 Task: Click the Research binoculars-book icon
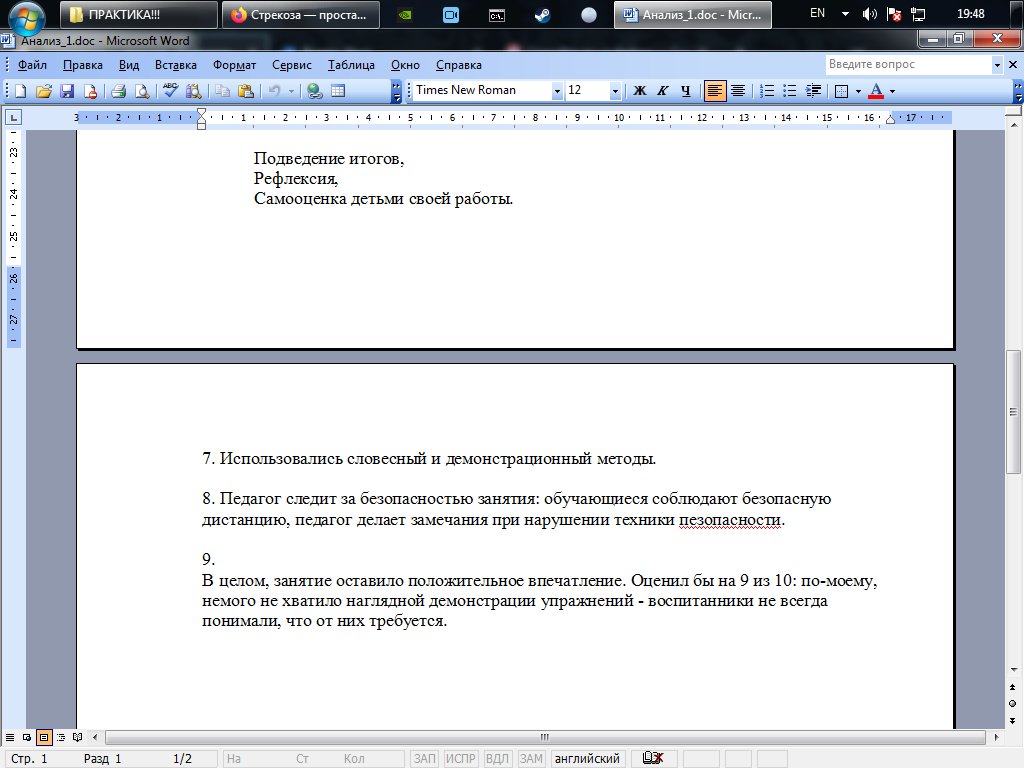tap(194, 91)
